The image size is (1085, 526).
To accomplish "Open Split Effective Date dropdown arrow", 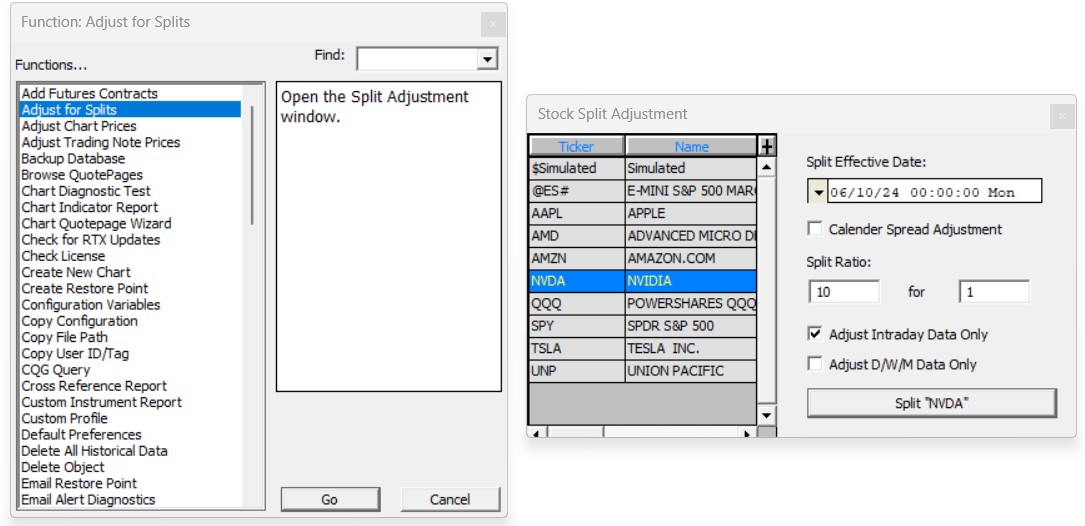I will pyautogui.click(x=817, y=192).
